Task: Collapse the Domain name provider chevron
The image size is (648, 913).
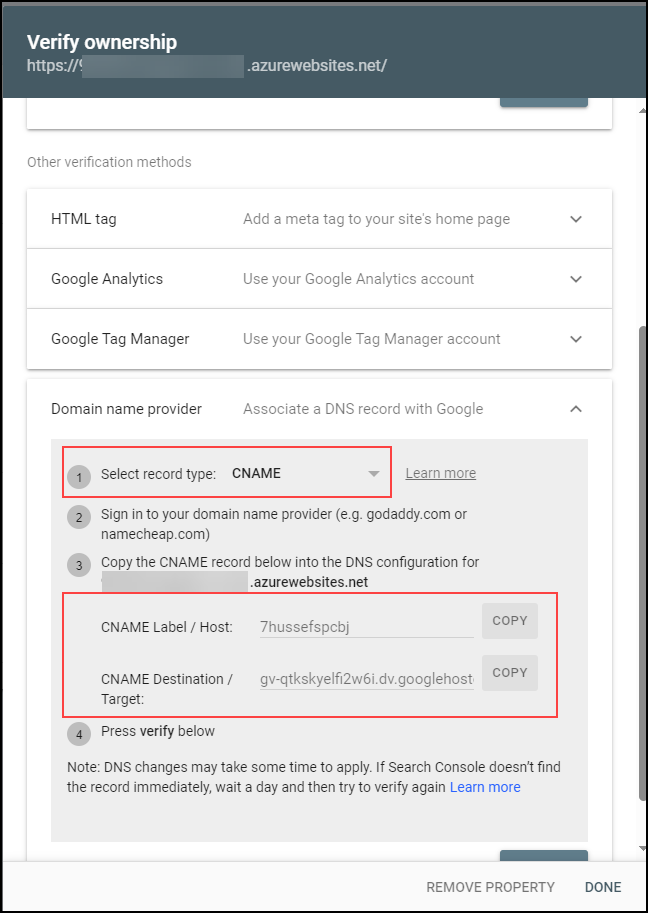Action: point(576,409)
